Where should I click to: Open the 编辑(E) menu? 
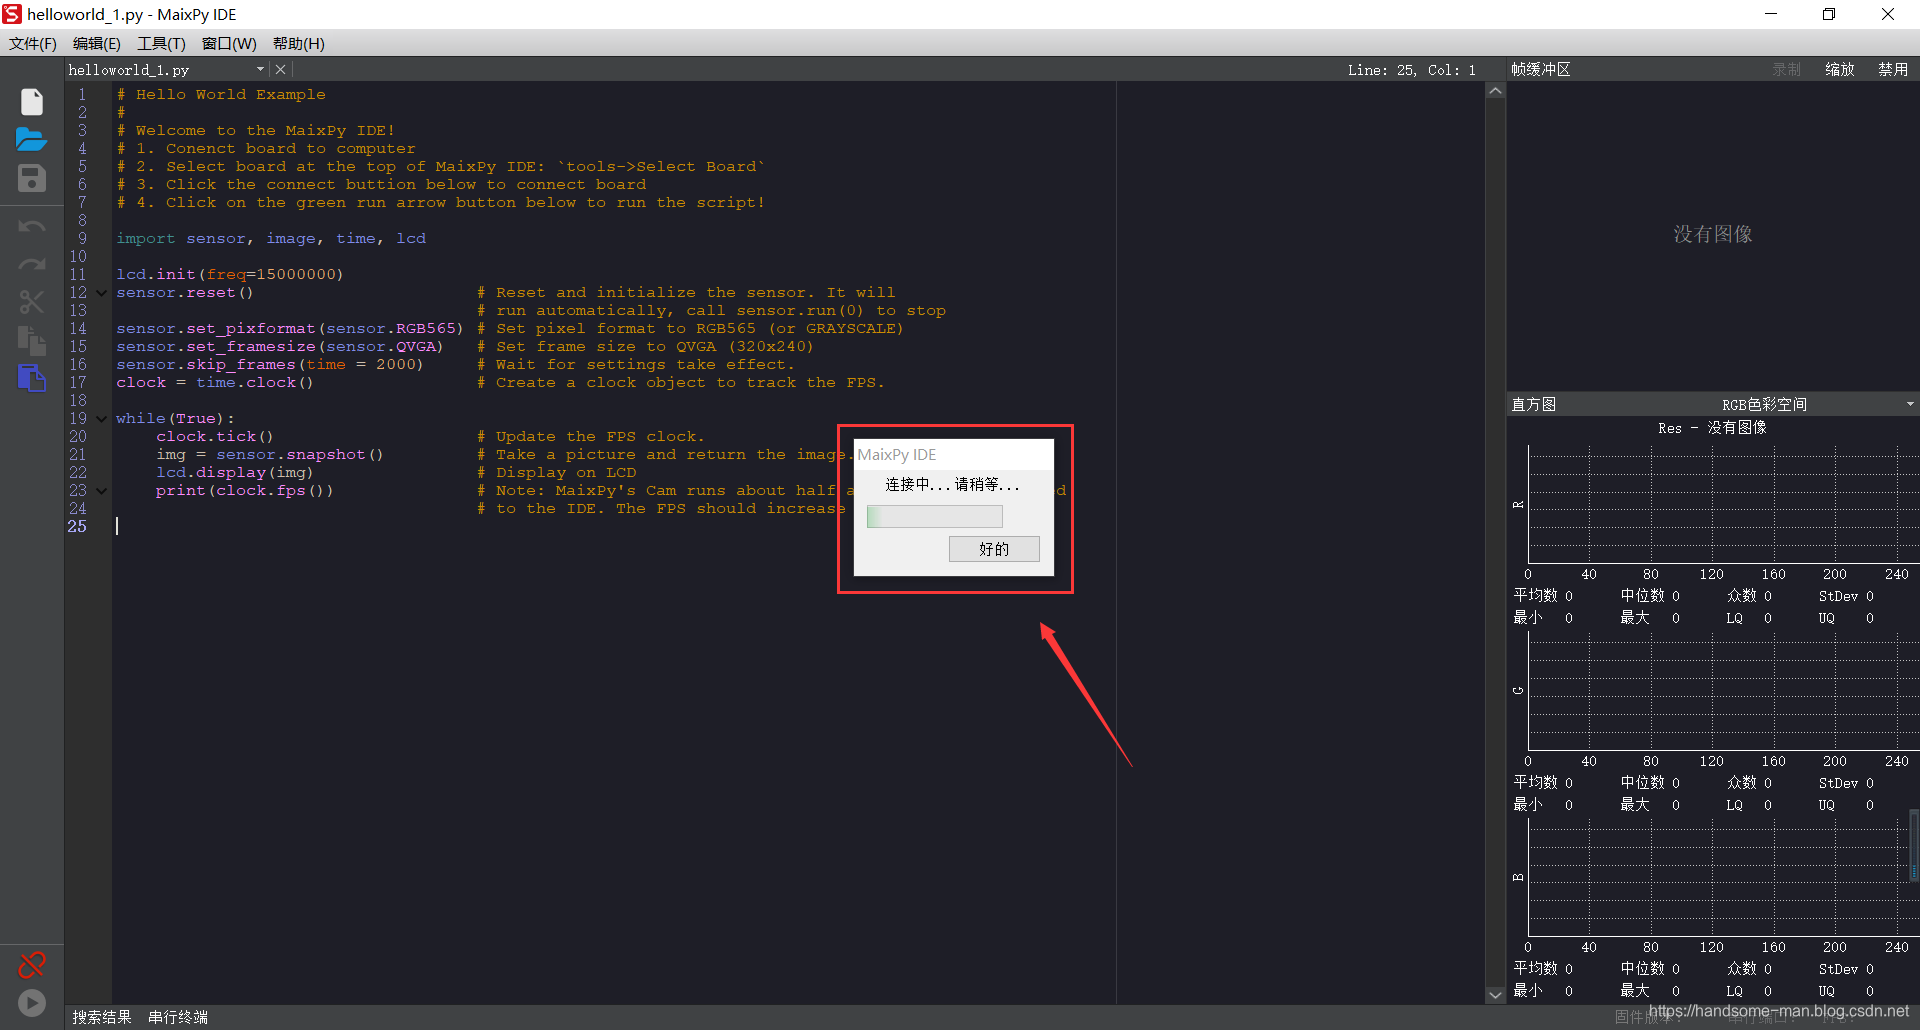coord(97,43)
